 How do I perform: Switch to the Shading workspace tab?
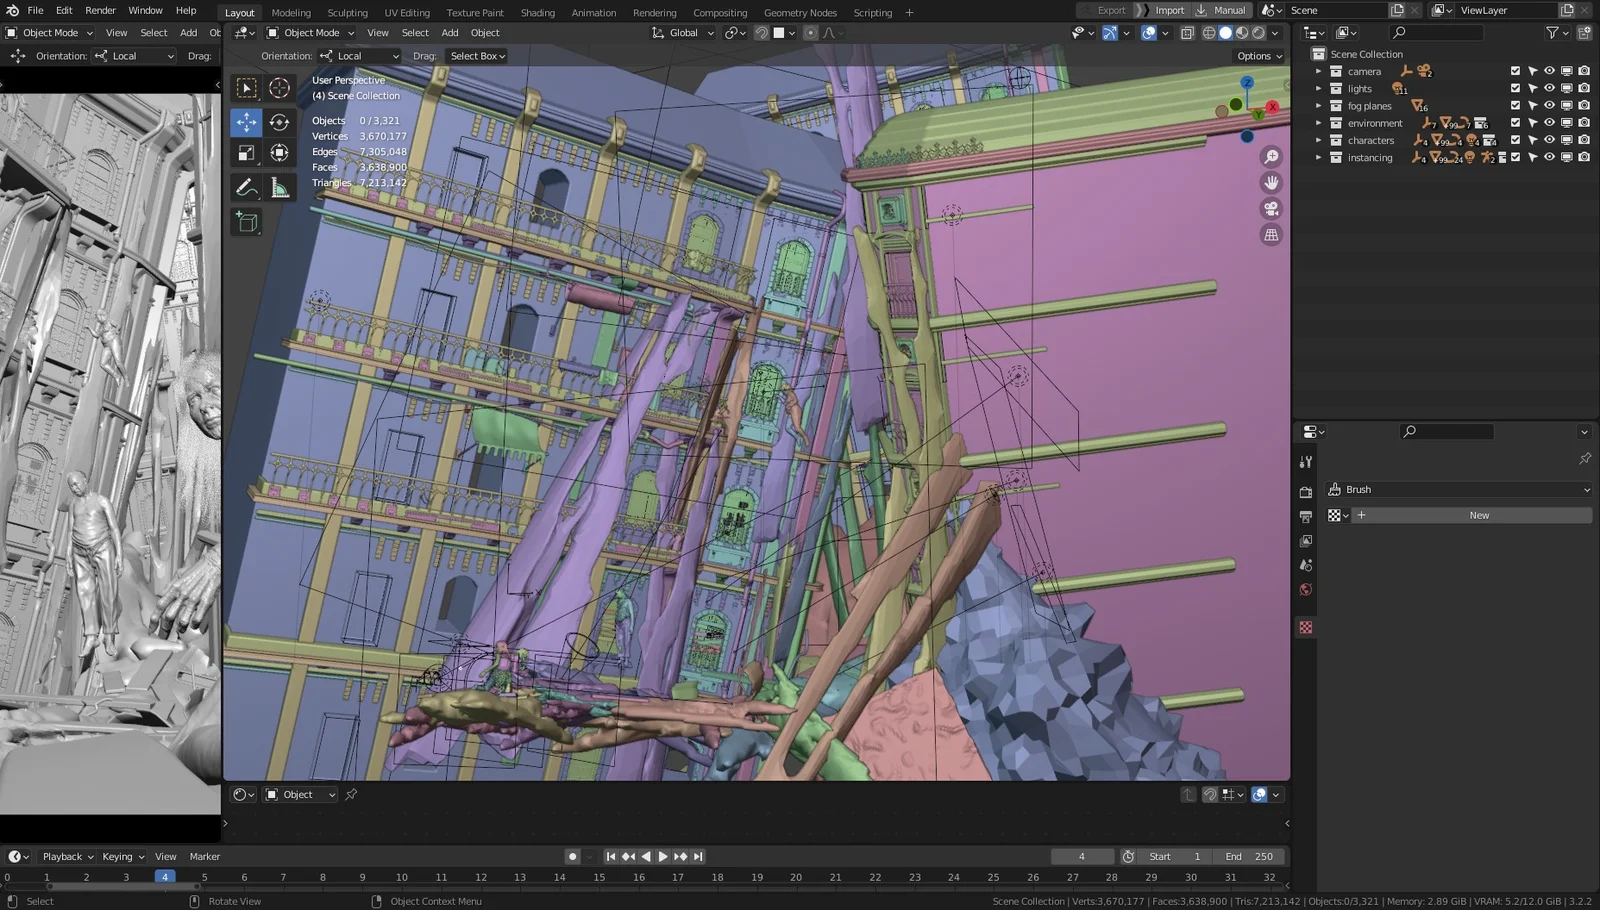(537, 12)
